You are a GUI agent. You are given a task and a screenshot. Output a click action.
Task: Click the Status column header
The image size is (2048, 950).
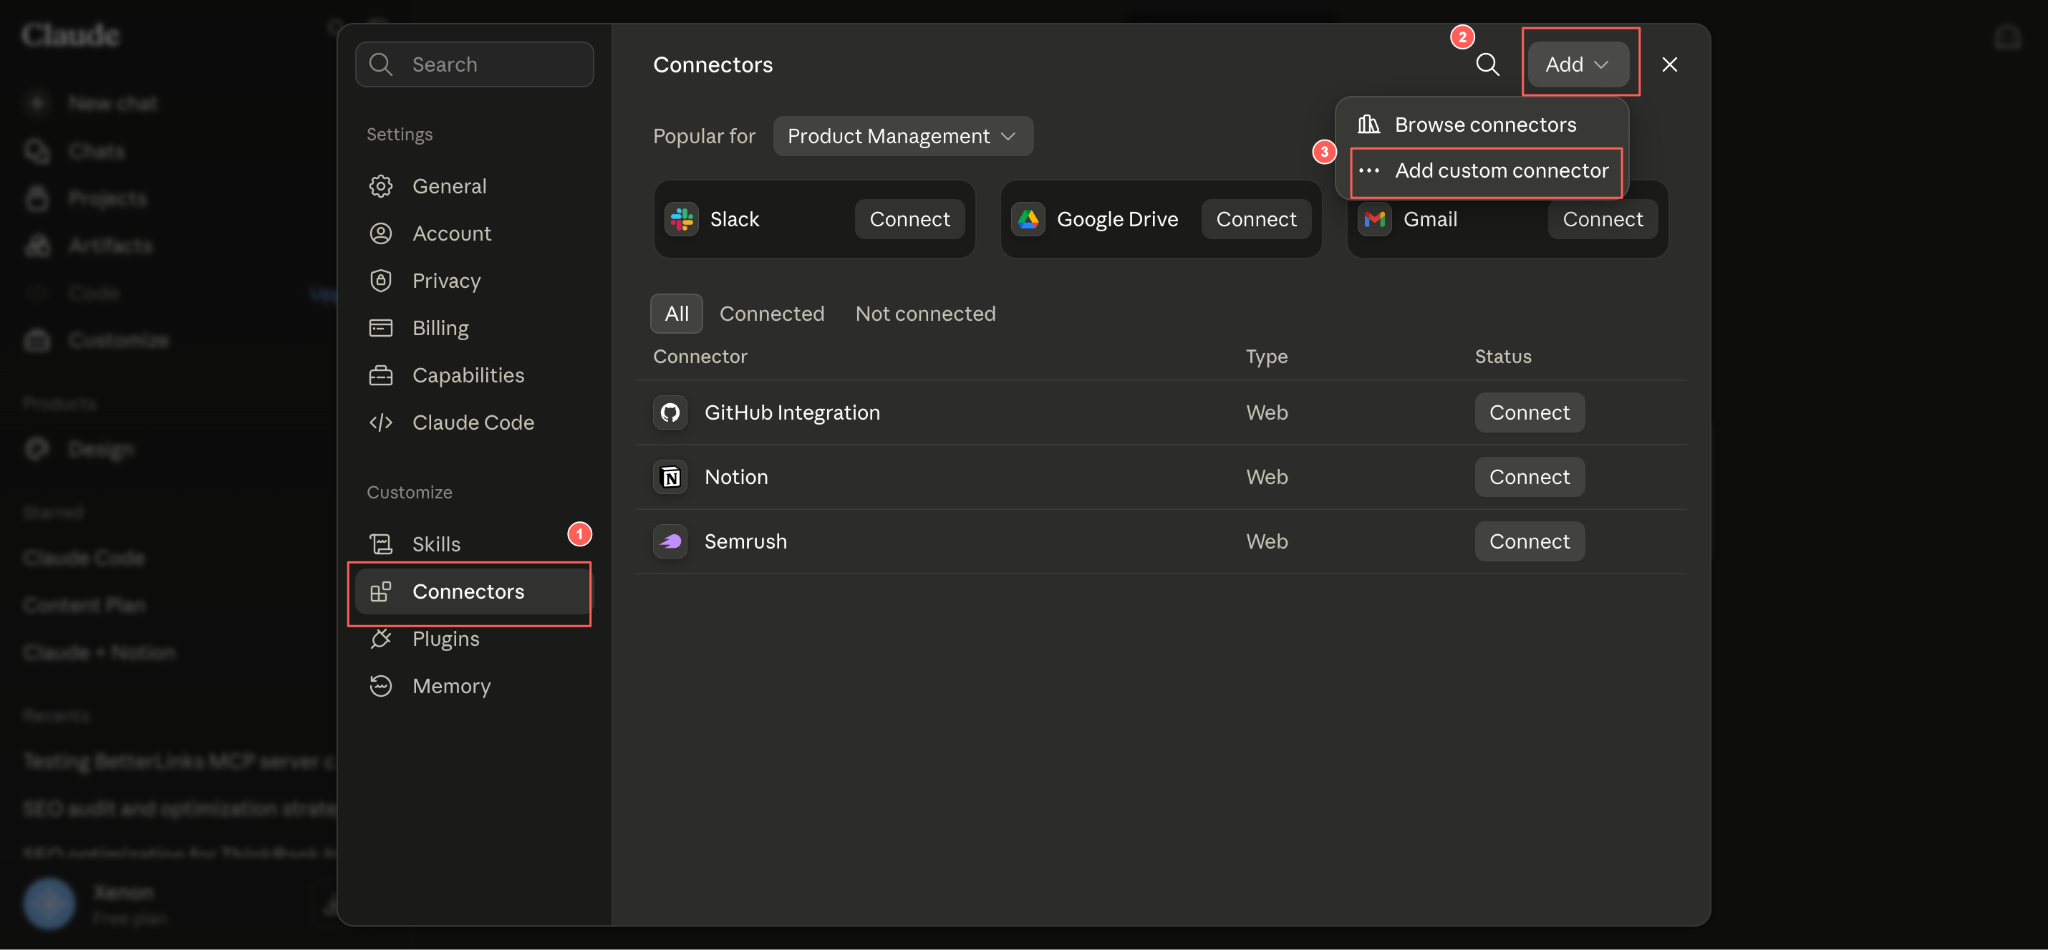pyautogui.click(x=1503, y=357)
